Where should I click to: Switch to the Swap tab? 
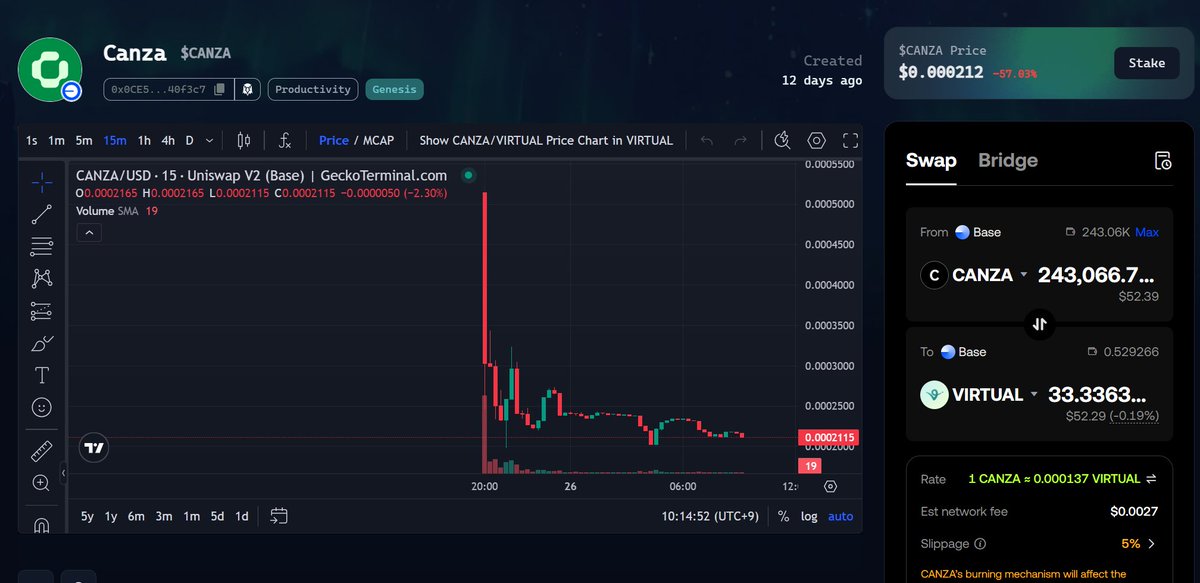[931, 161]
